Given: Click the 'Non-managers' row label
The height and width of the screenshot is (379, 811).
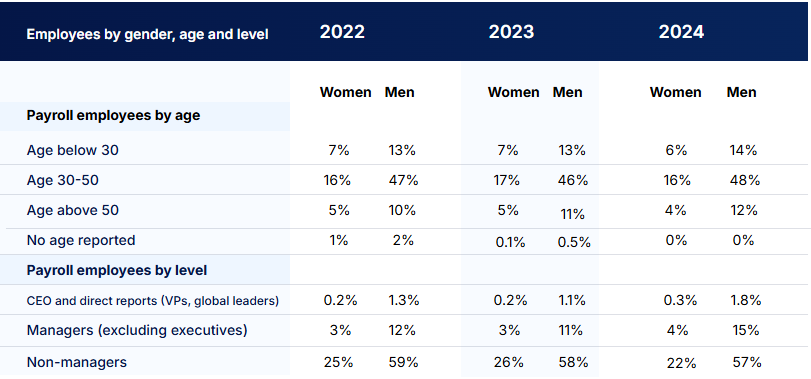Looking at the screenshot, I should pyautogui.click(x=77, y=362).
